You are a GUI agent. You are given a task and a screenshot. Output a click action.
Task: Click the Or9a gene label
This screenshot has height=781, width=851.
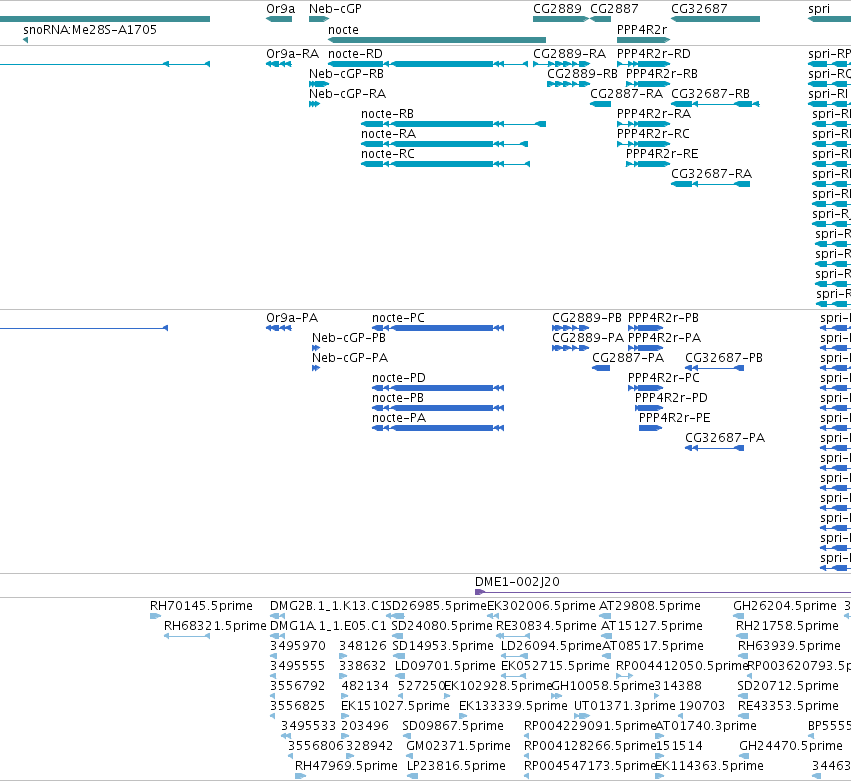(x=281, y=9)
